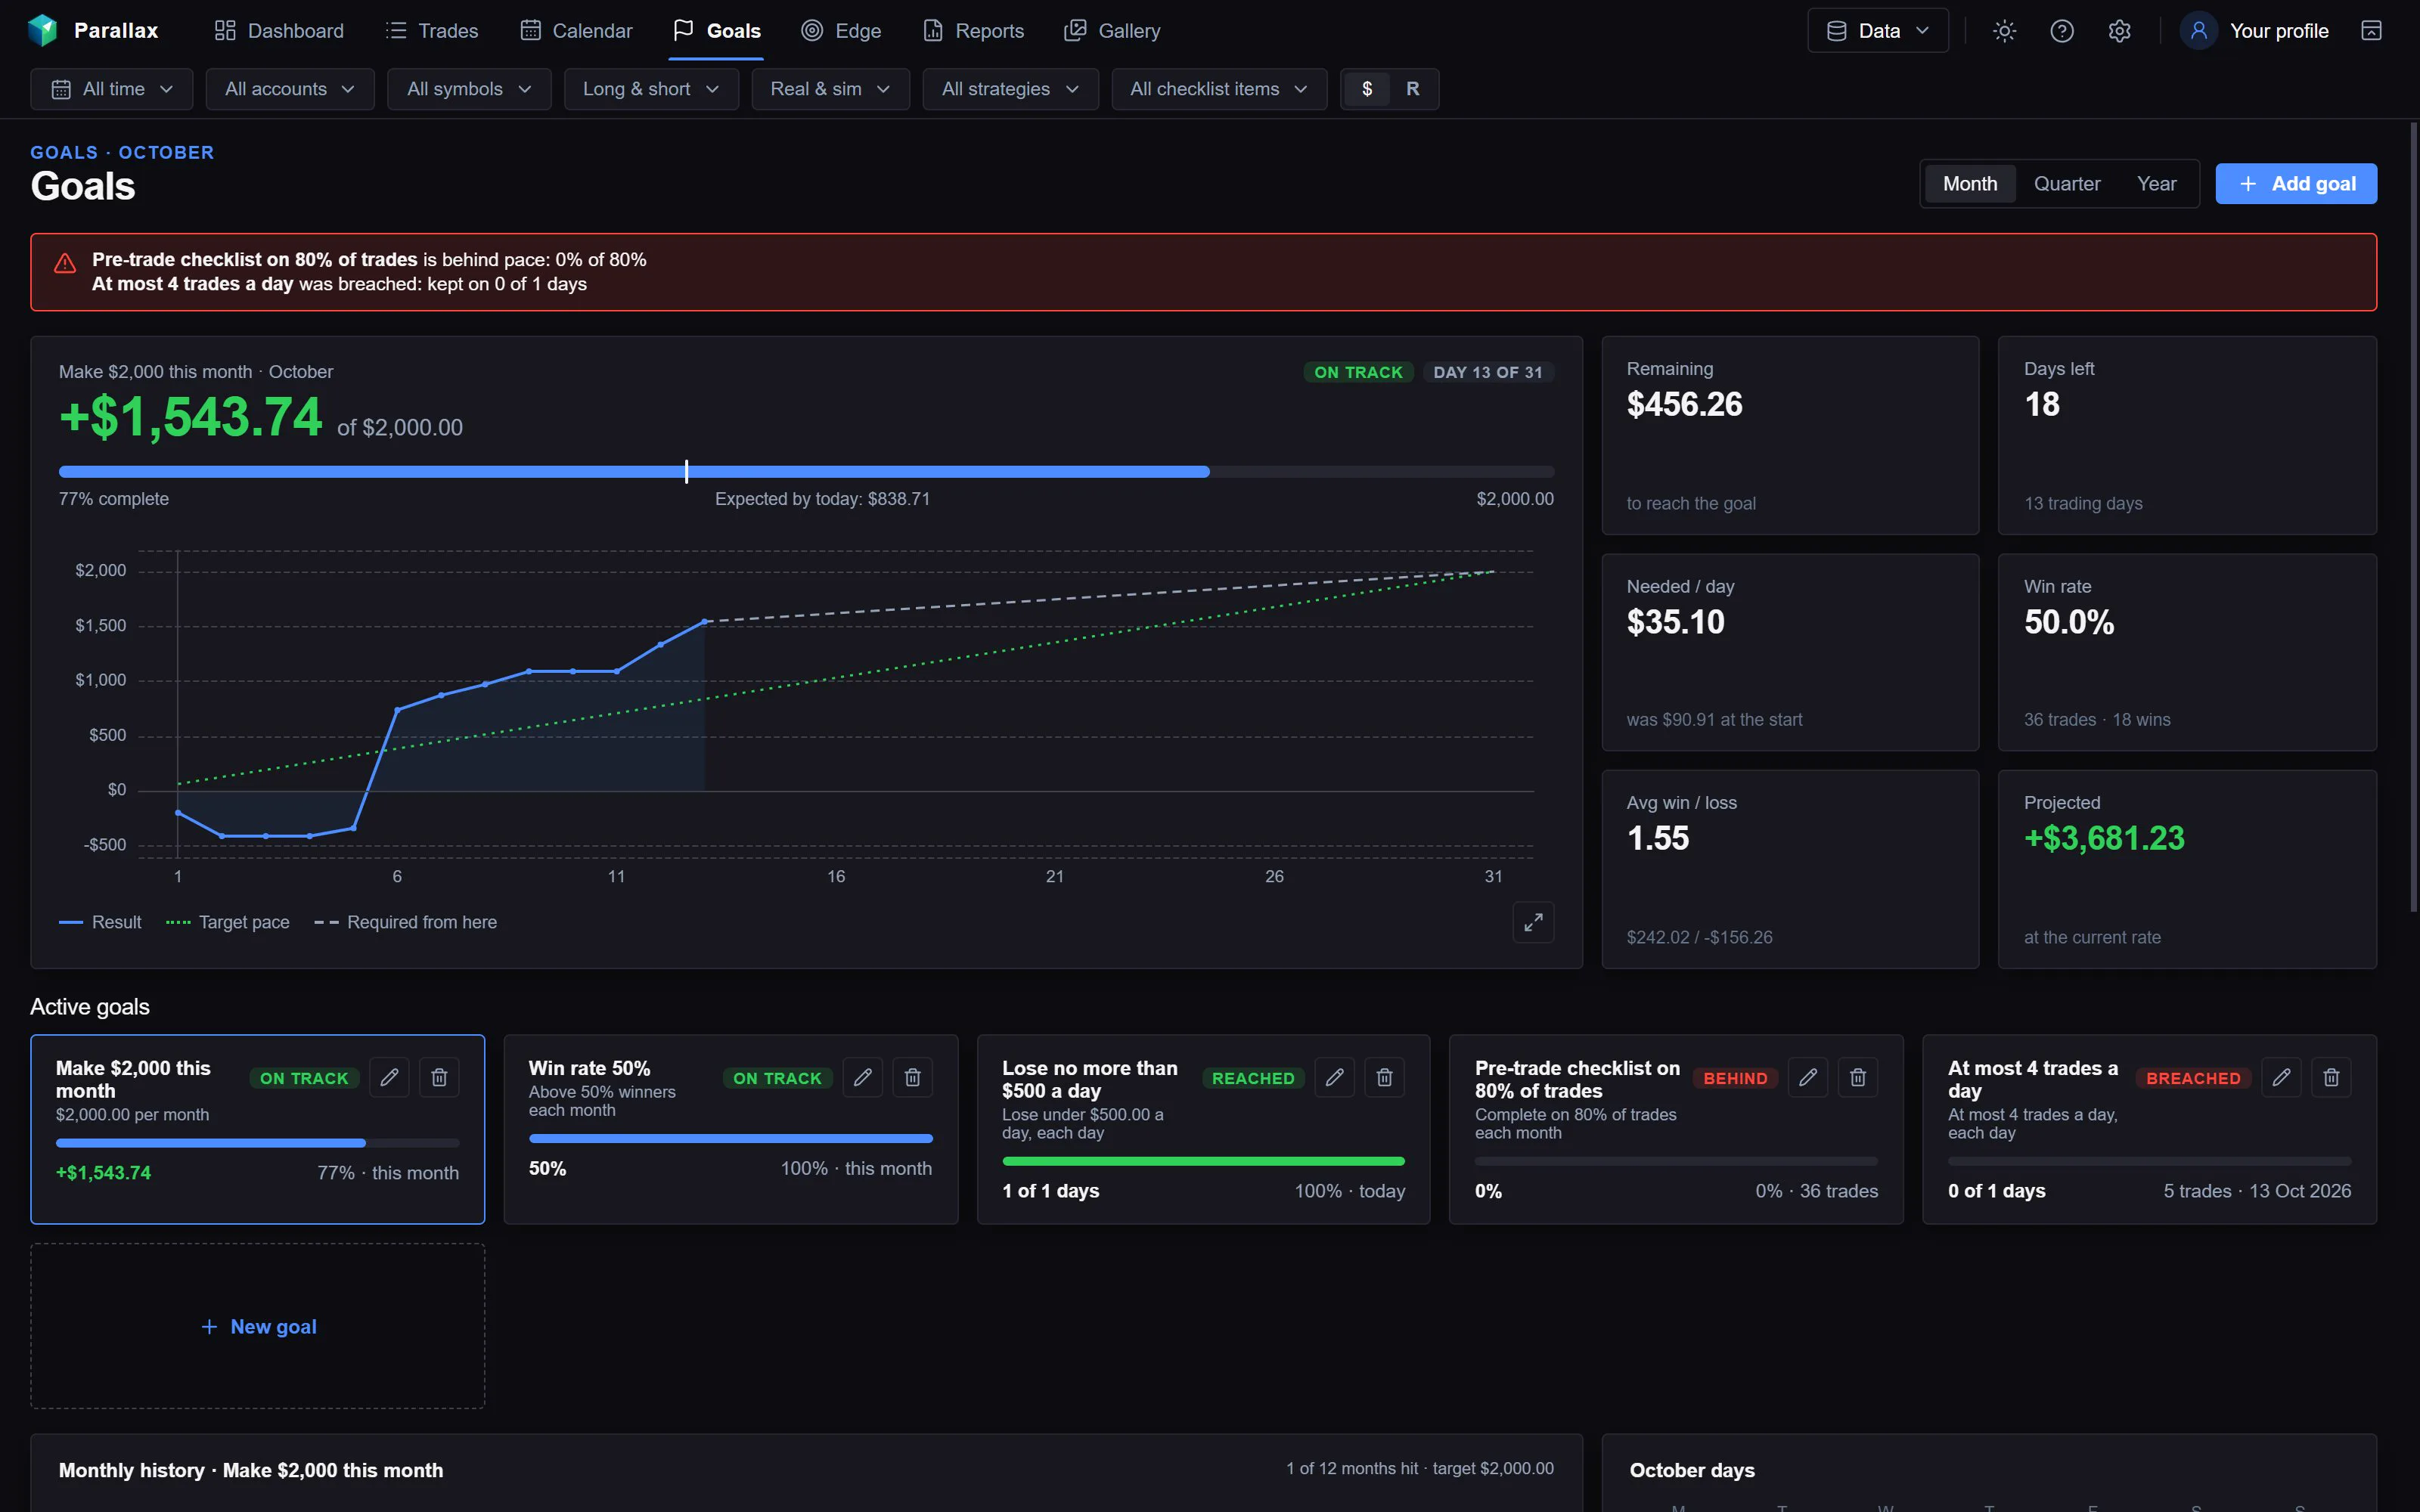Click the 77% complete progress bar
Screen dimensions: 2420x1512
coord(806,471)
